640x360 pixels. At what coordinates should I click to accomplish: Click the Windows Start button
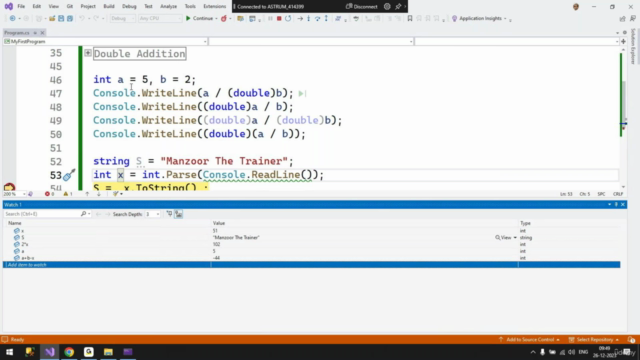pyautogui.click(x=9, y=352)
